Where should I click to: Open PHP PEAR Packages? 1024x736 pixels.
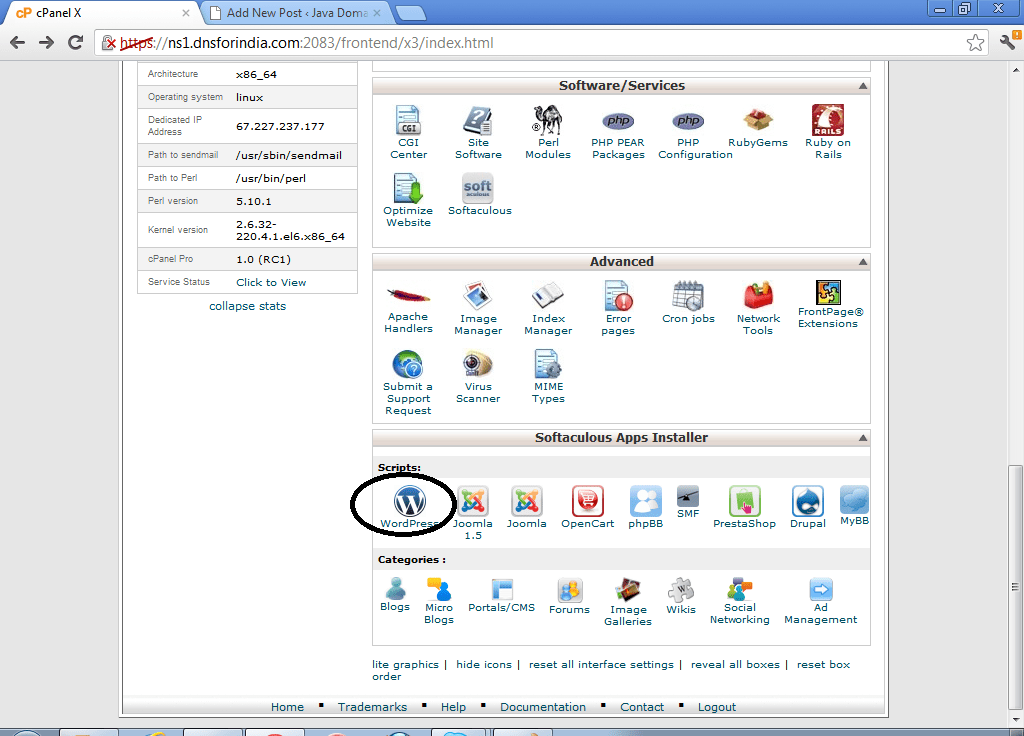click(x=618, y=133)
